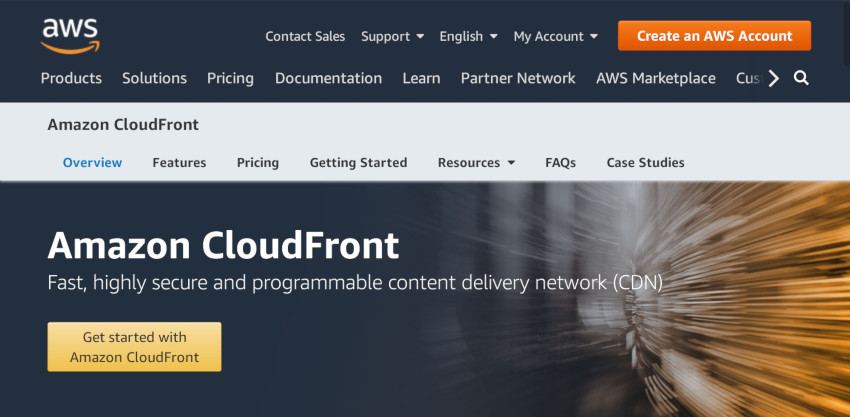Click Create an AWS Account button
850x417 pixels.
click(714, 36)
